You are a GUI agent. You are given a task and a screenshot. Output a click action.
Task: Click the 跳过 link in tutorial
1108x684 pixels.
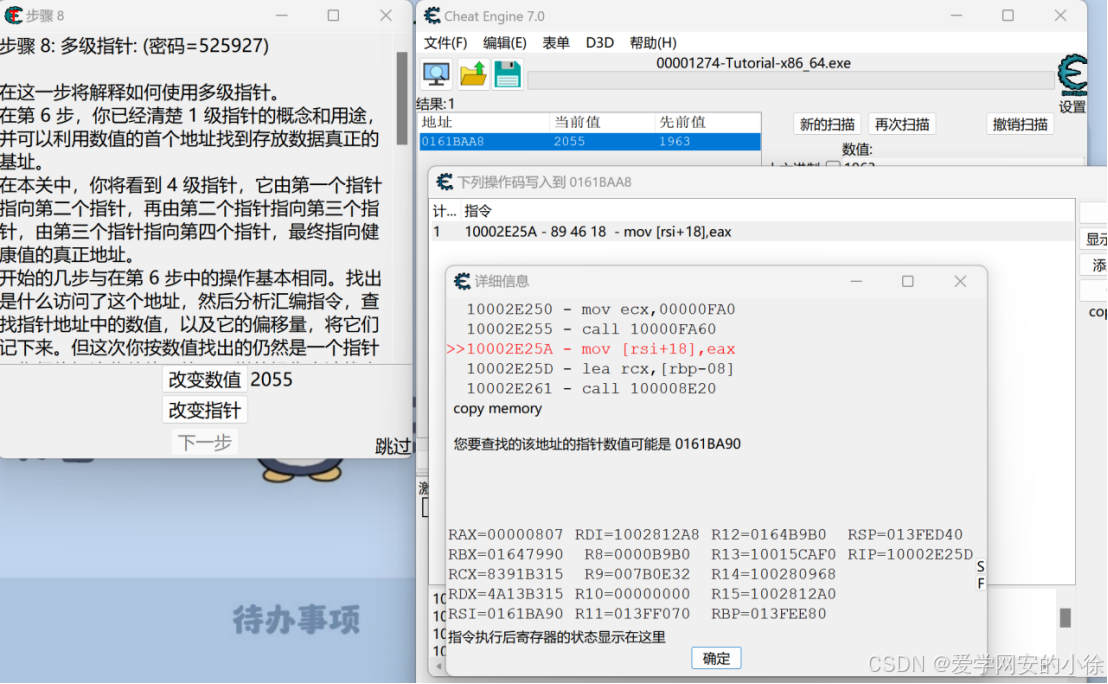pos(392,446)
